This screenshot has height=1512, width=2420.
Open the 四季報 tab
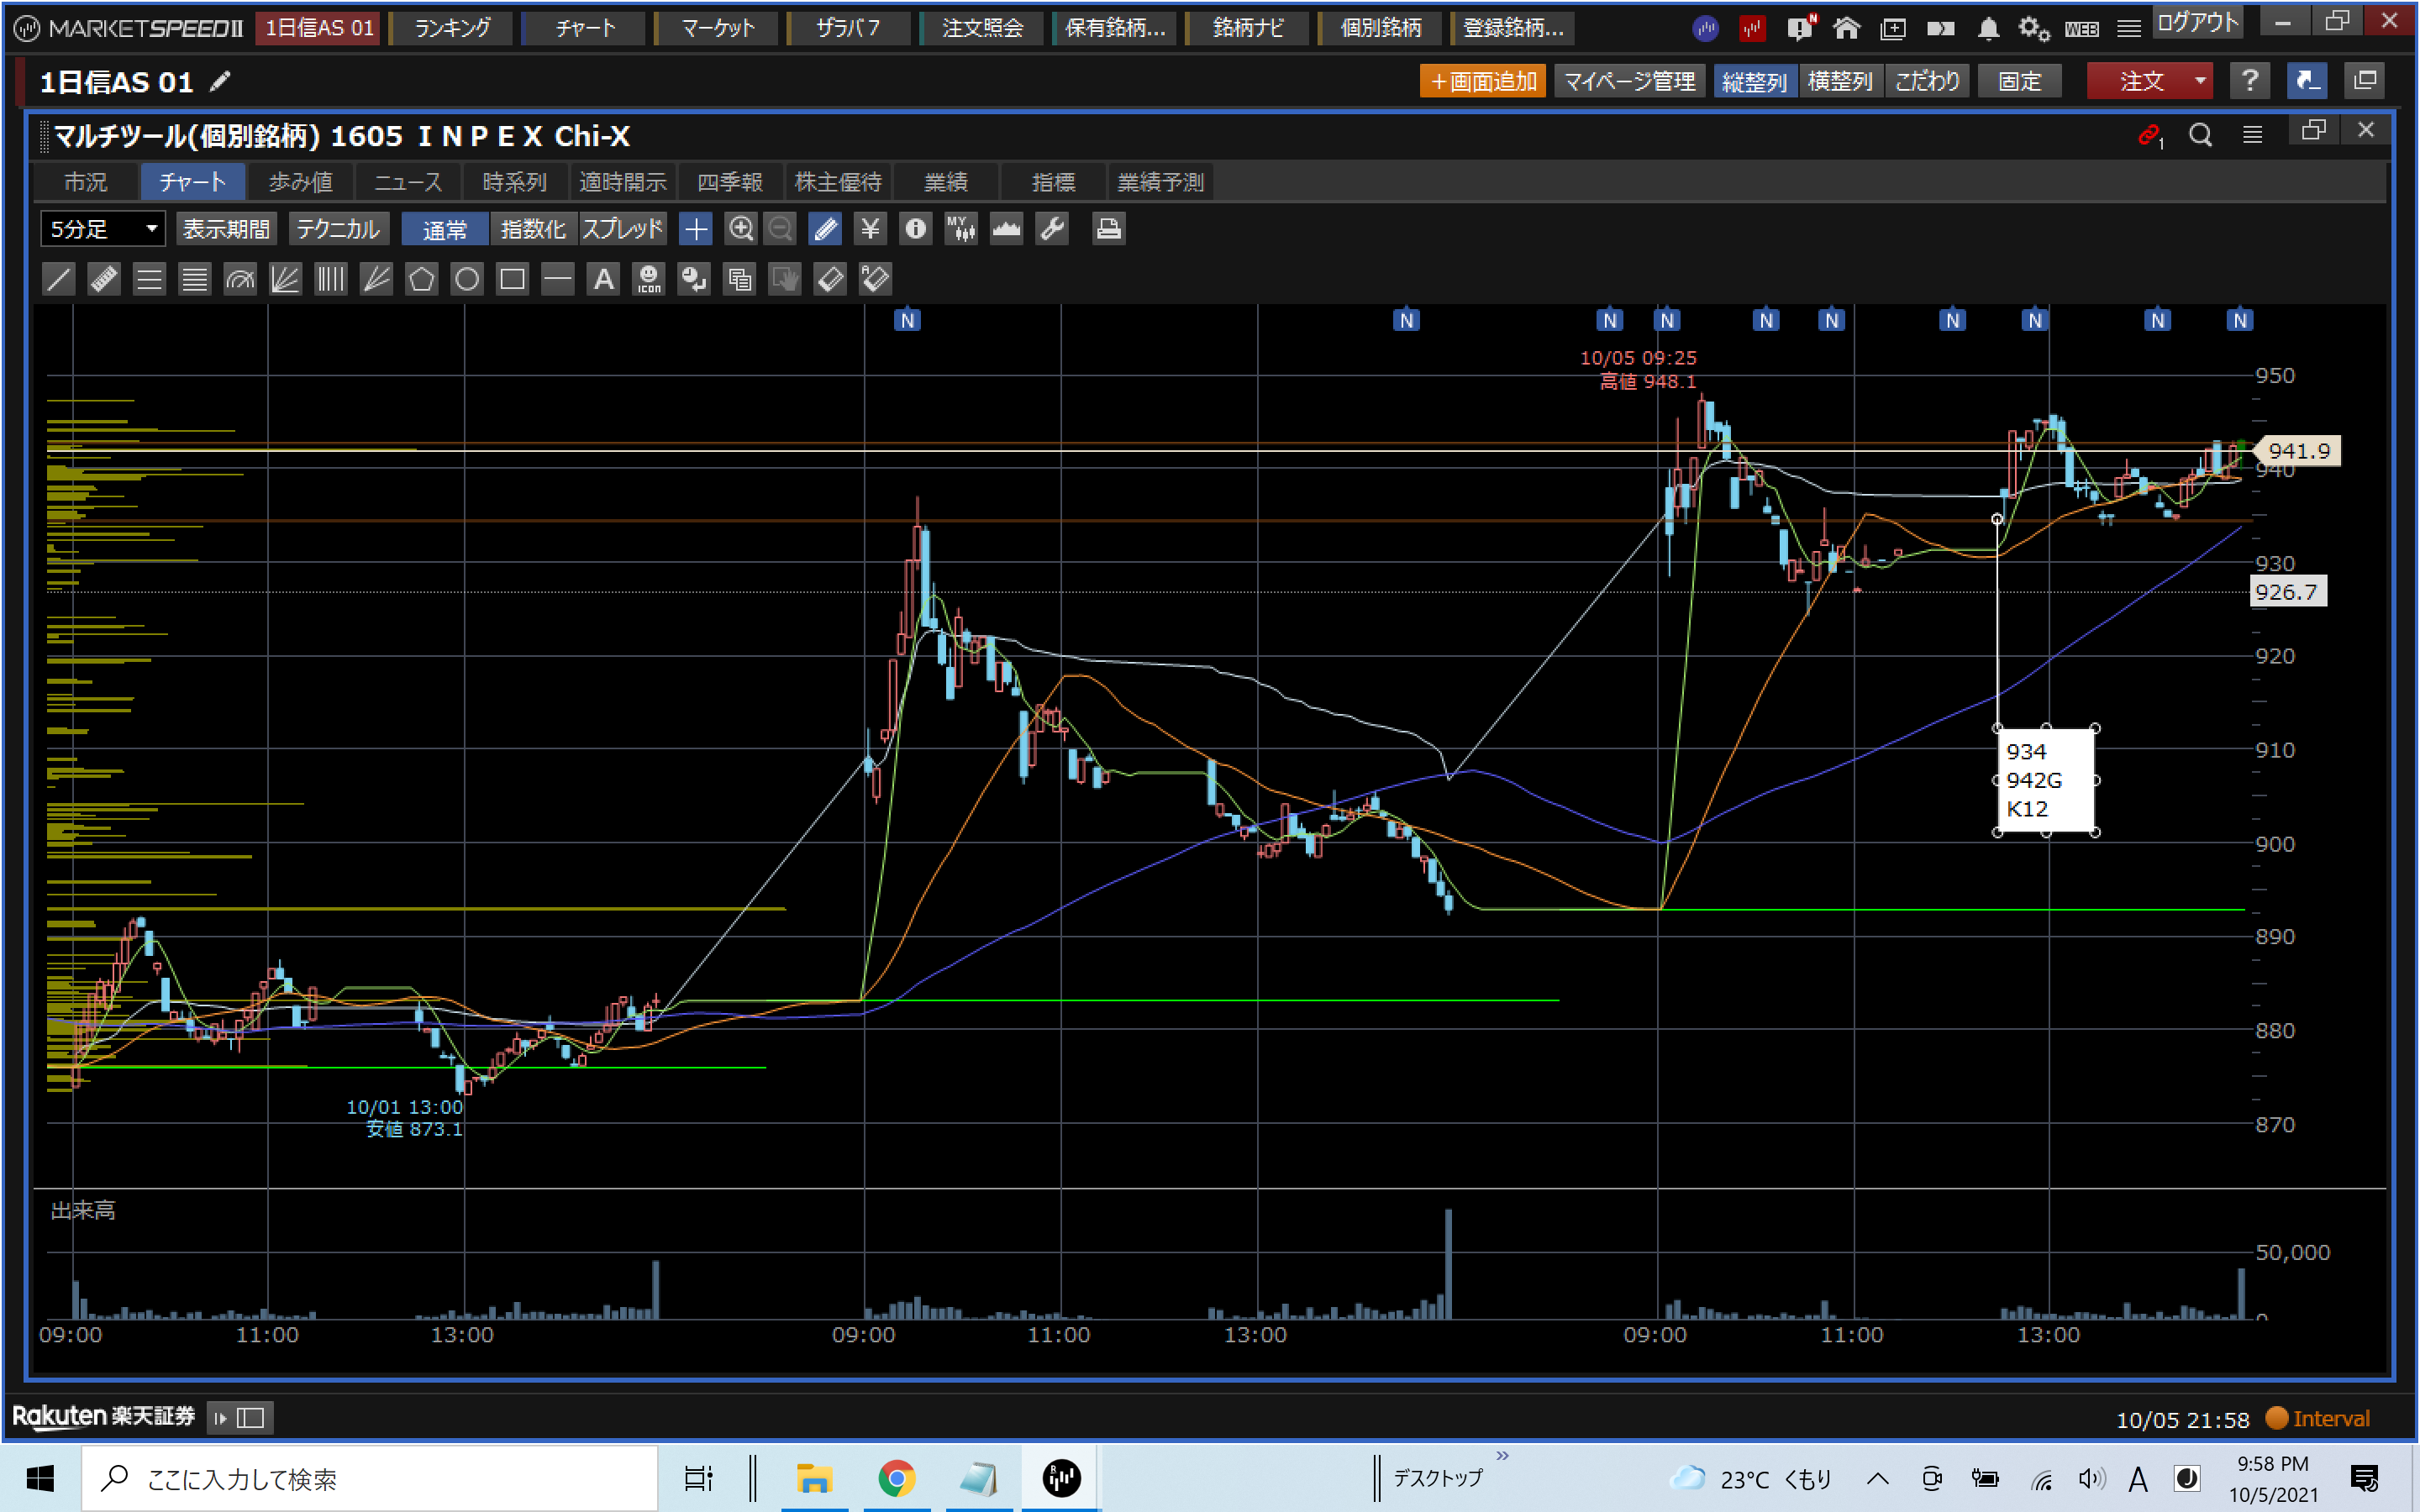729,182
